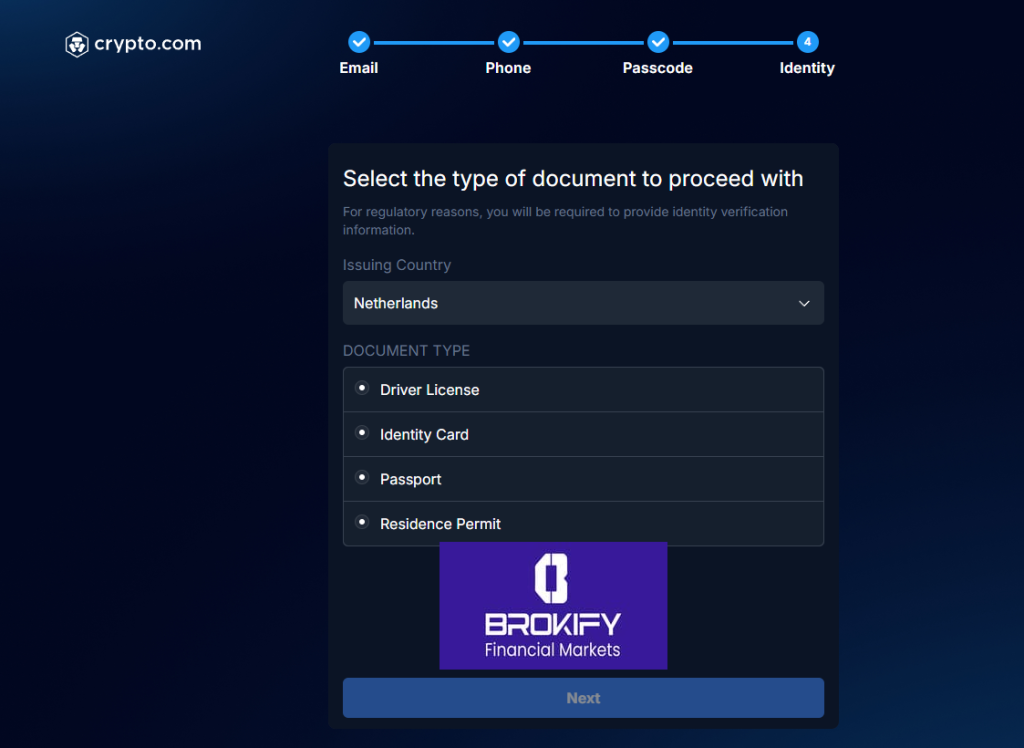Click the crypto.com hexagon logo icon
This screenshot has width=1024, height=748.
(x=77, y=44)
